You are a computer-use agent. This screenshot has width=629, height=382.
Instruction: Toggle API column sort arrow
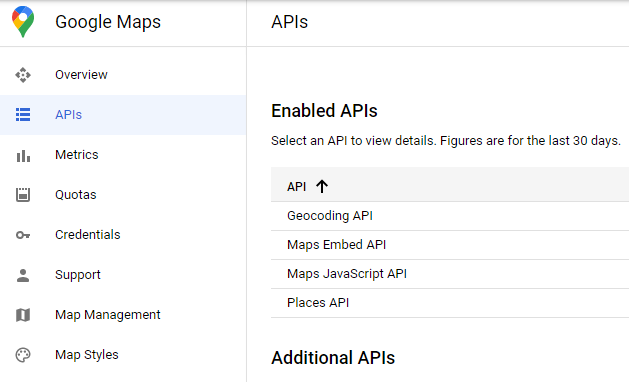tap(322, 187)
